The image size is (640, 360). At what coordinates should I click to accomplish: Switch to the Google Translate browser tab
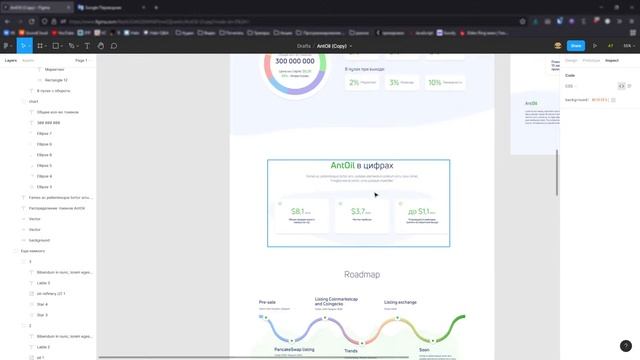[110, 7]
